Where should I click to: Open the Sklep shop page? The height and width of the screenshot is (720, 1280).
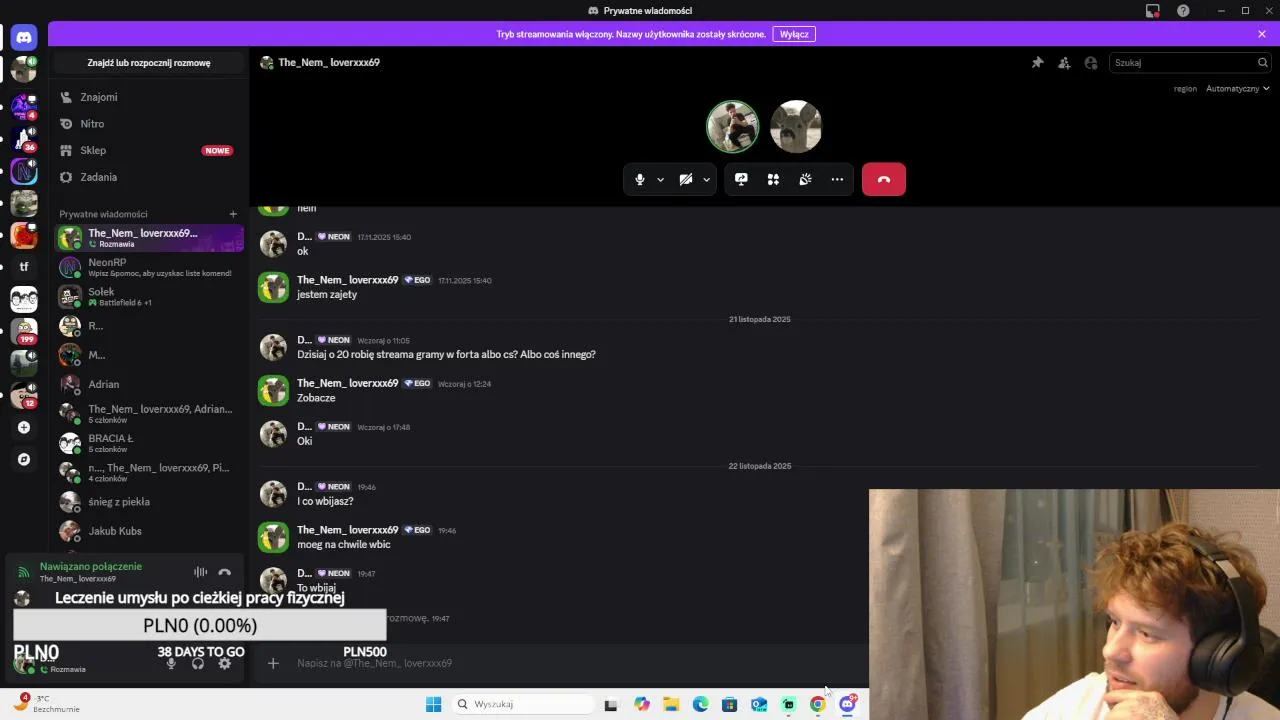pyautogui.click(x=149, y=150)
